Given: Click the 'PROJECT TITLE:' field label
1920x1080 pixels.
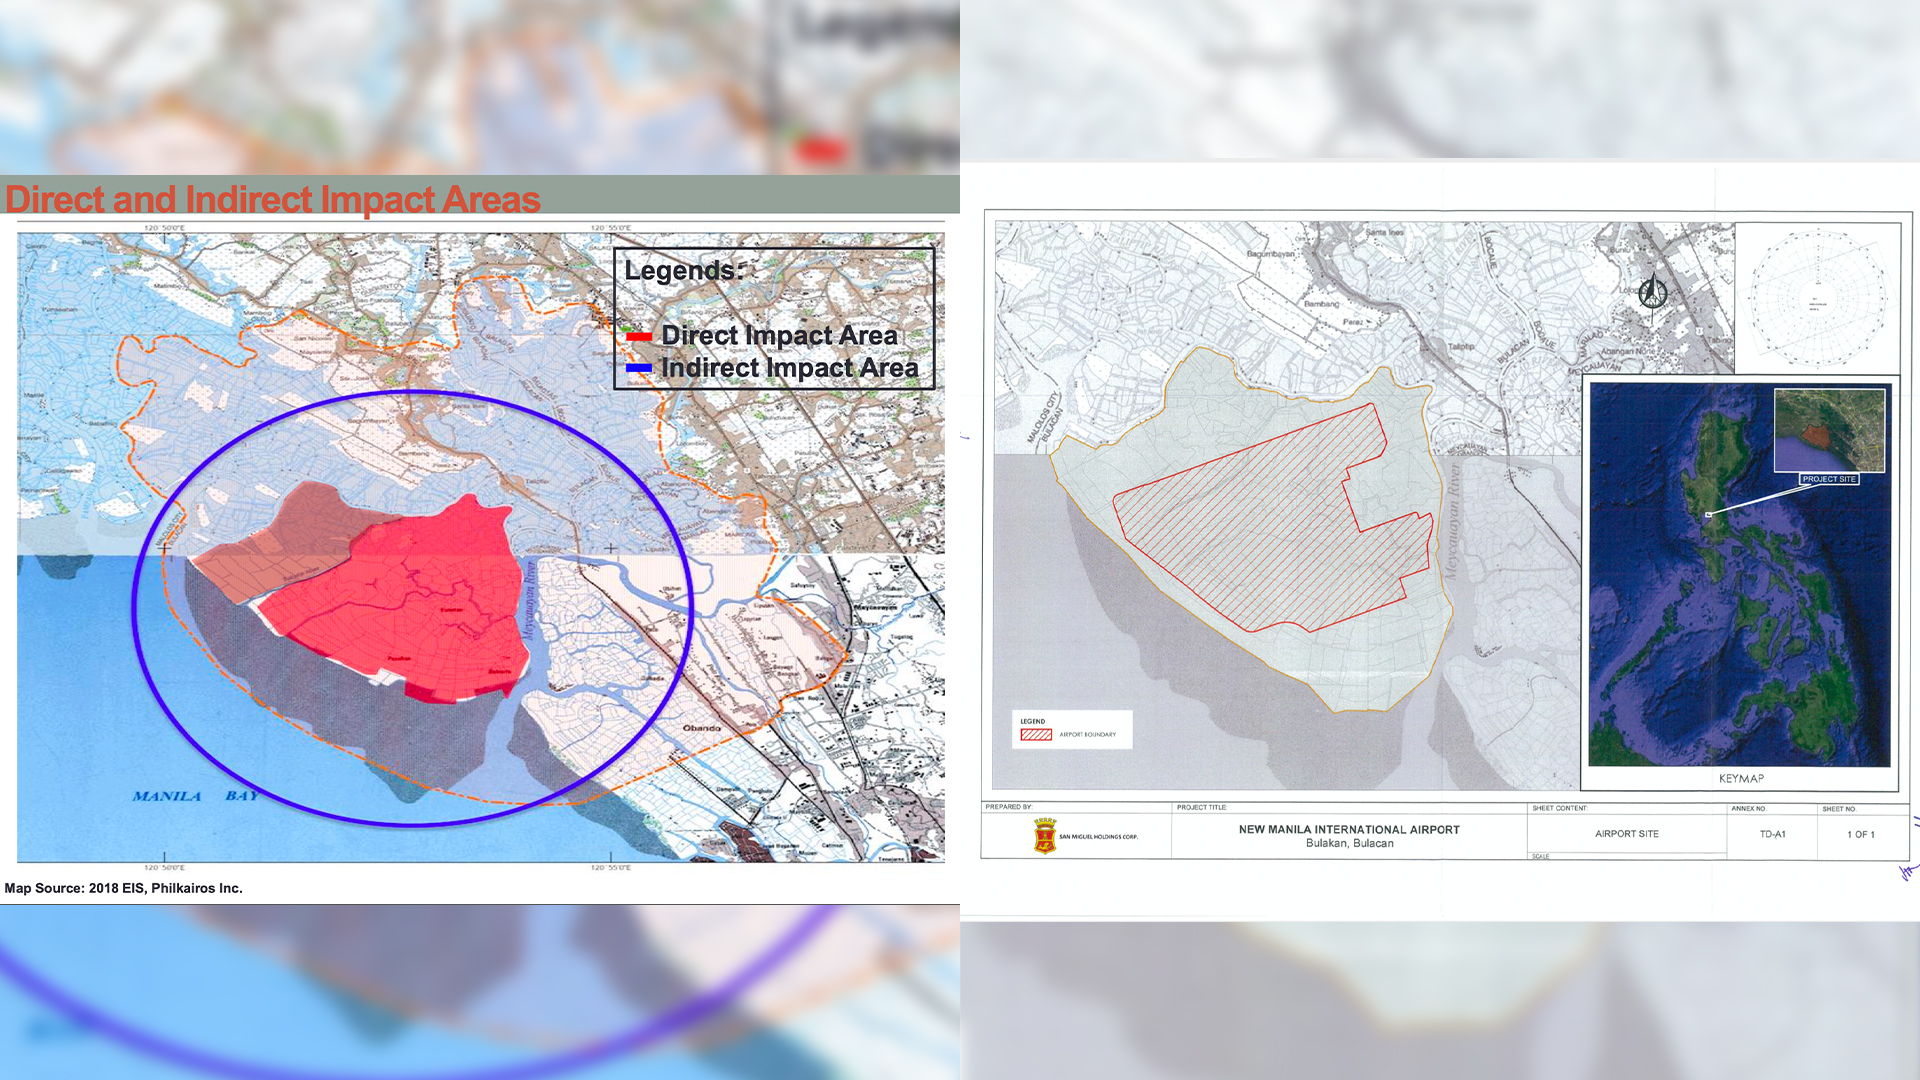Looking at the screenshot, I should coord(1202,807).
